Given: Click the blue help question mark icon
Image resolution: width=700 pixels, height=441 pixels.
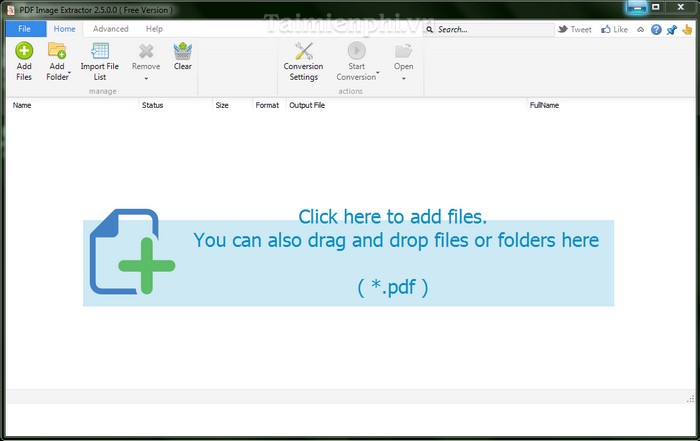Looking at the screenshot, I should (656, 29).
